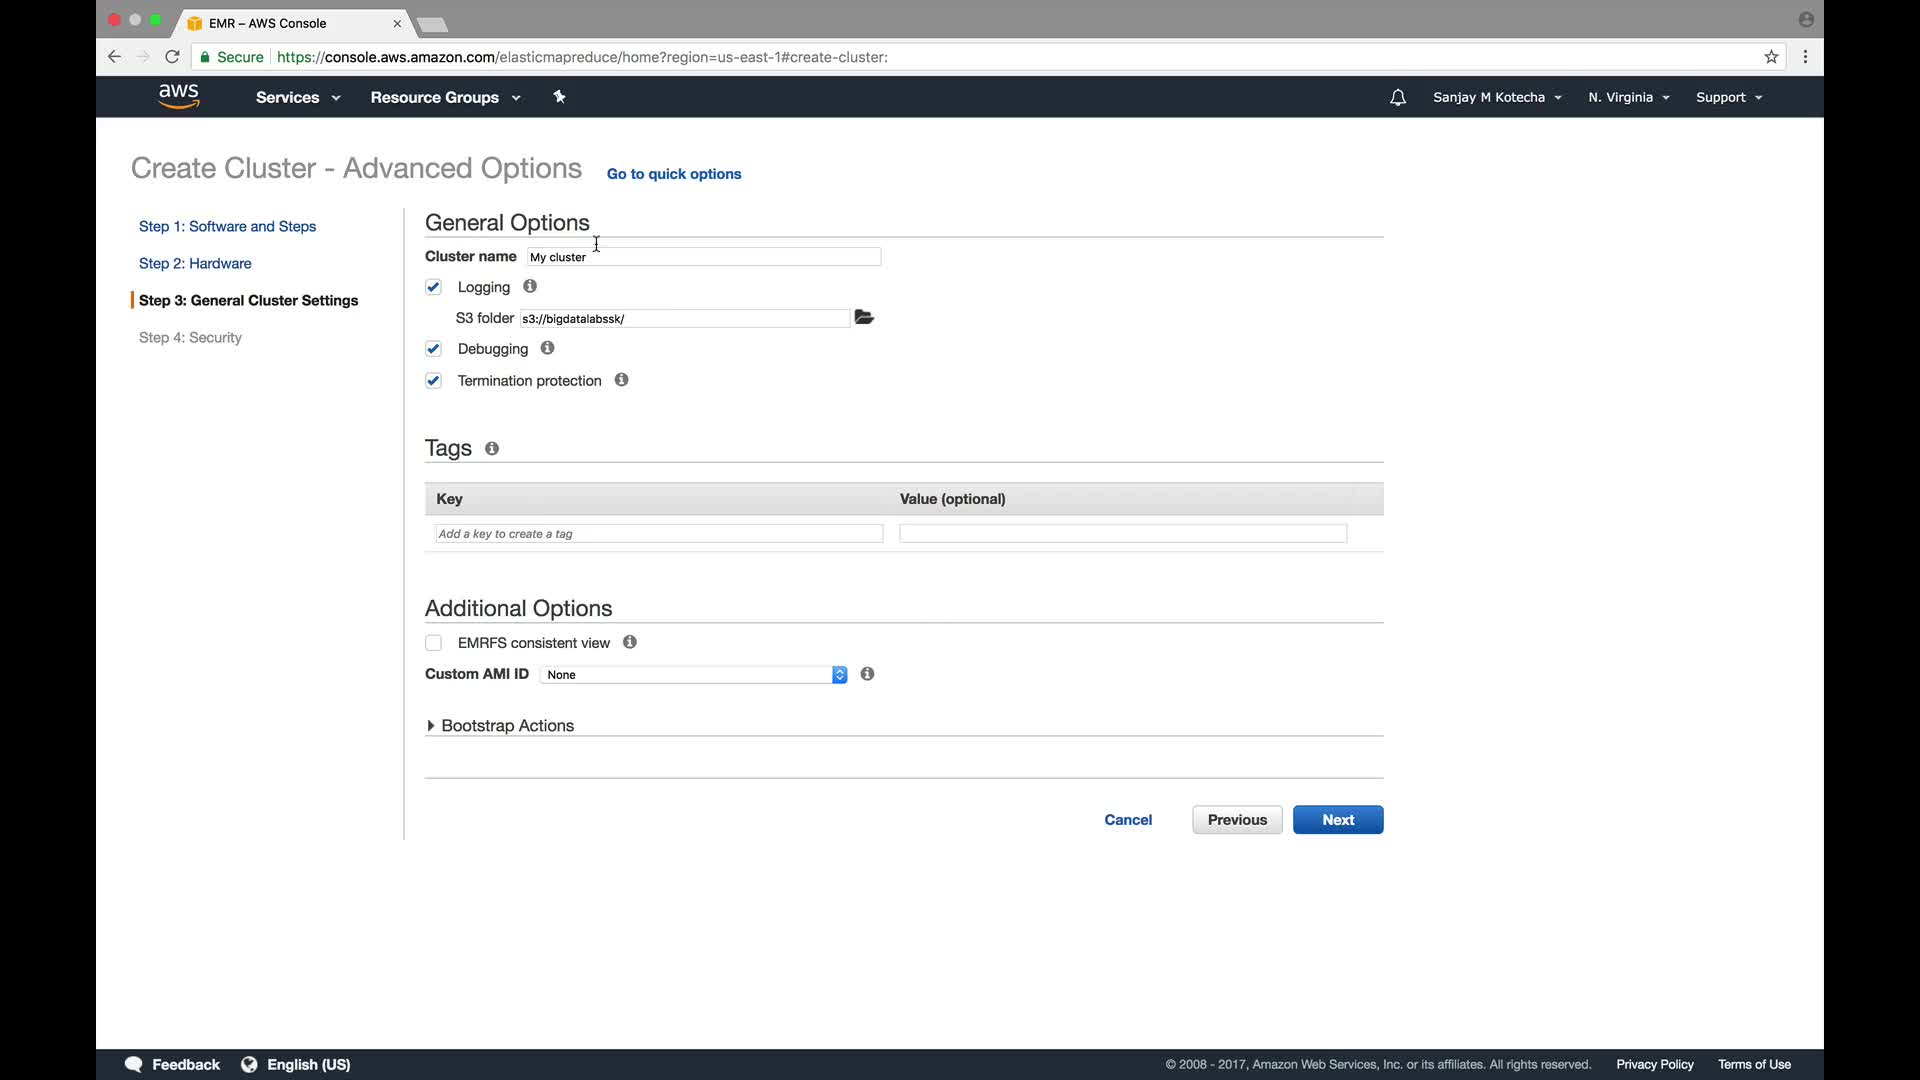
Task: Click the EMRFS consistent view info icon
Action: [x=630, y=642]
